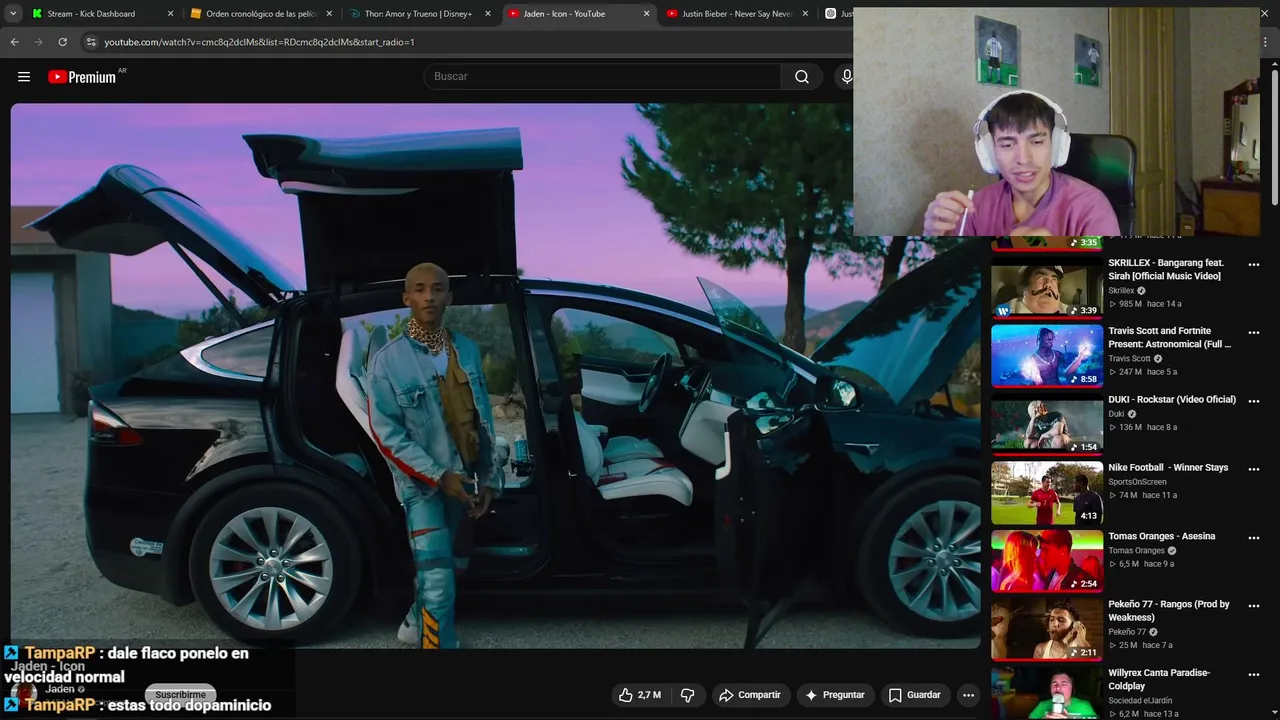Screen dimensions: 1280x720
Task: Open DUKI Rockstar video thumbnail
Action: tap(1047, 425)
